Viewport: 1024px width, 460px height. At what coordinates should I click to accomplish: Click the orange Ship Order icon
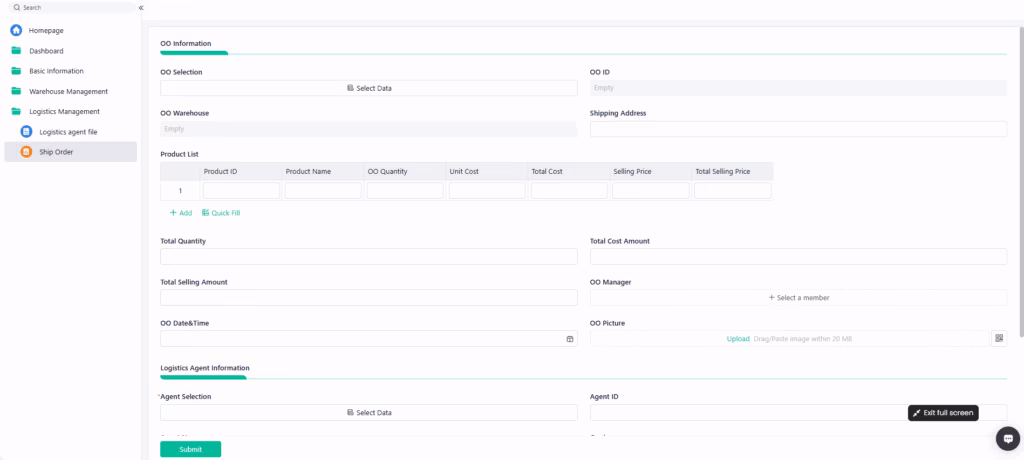pyautogui.click(x=26, y=152)
